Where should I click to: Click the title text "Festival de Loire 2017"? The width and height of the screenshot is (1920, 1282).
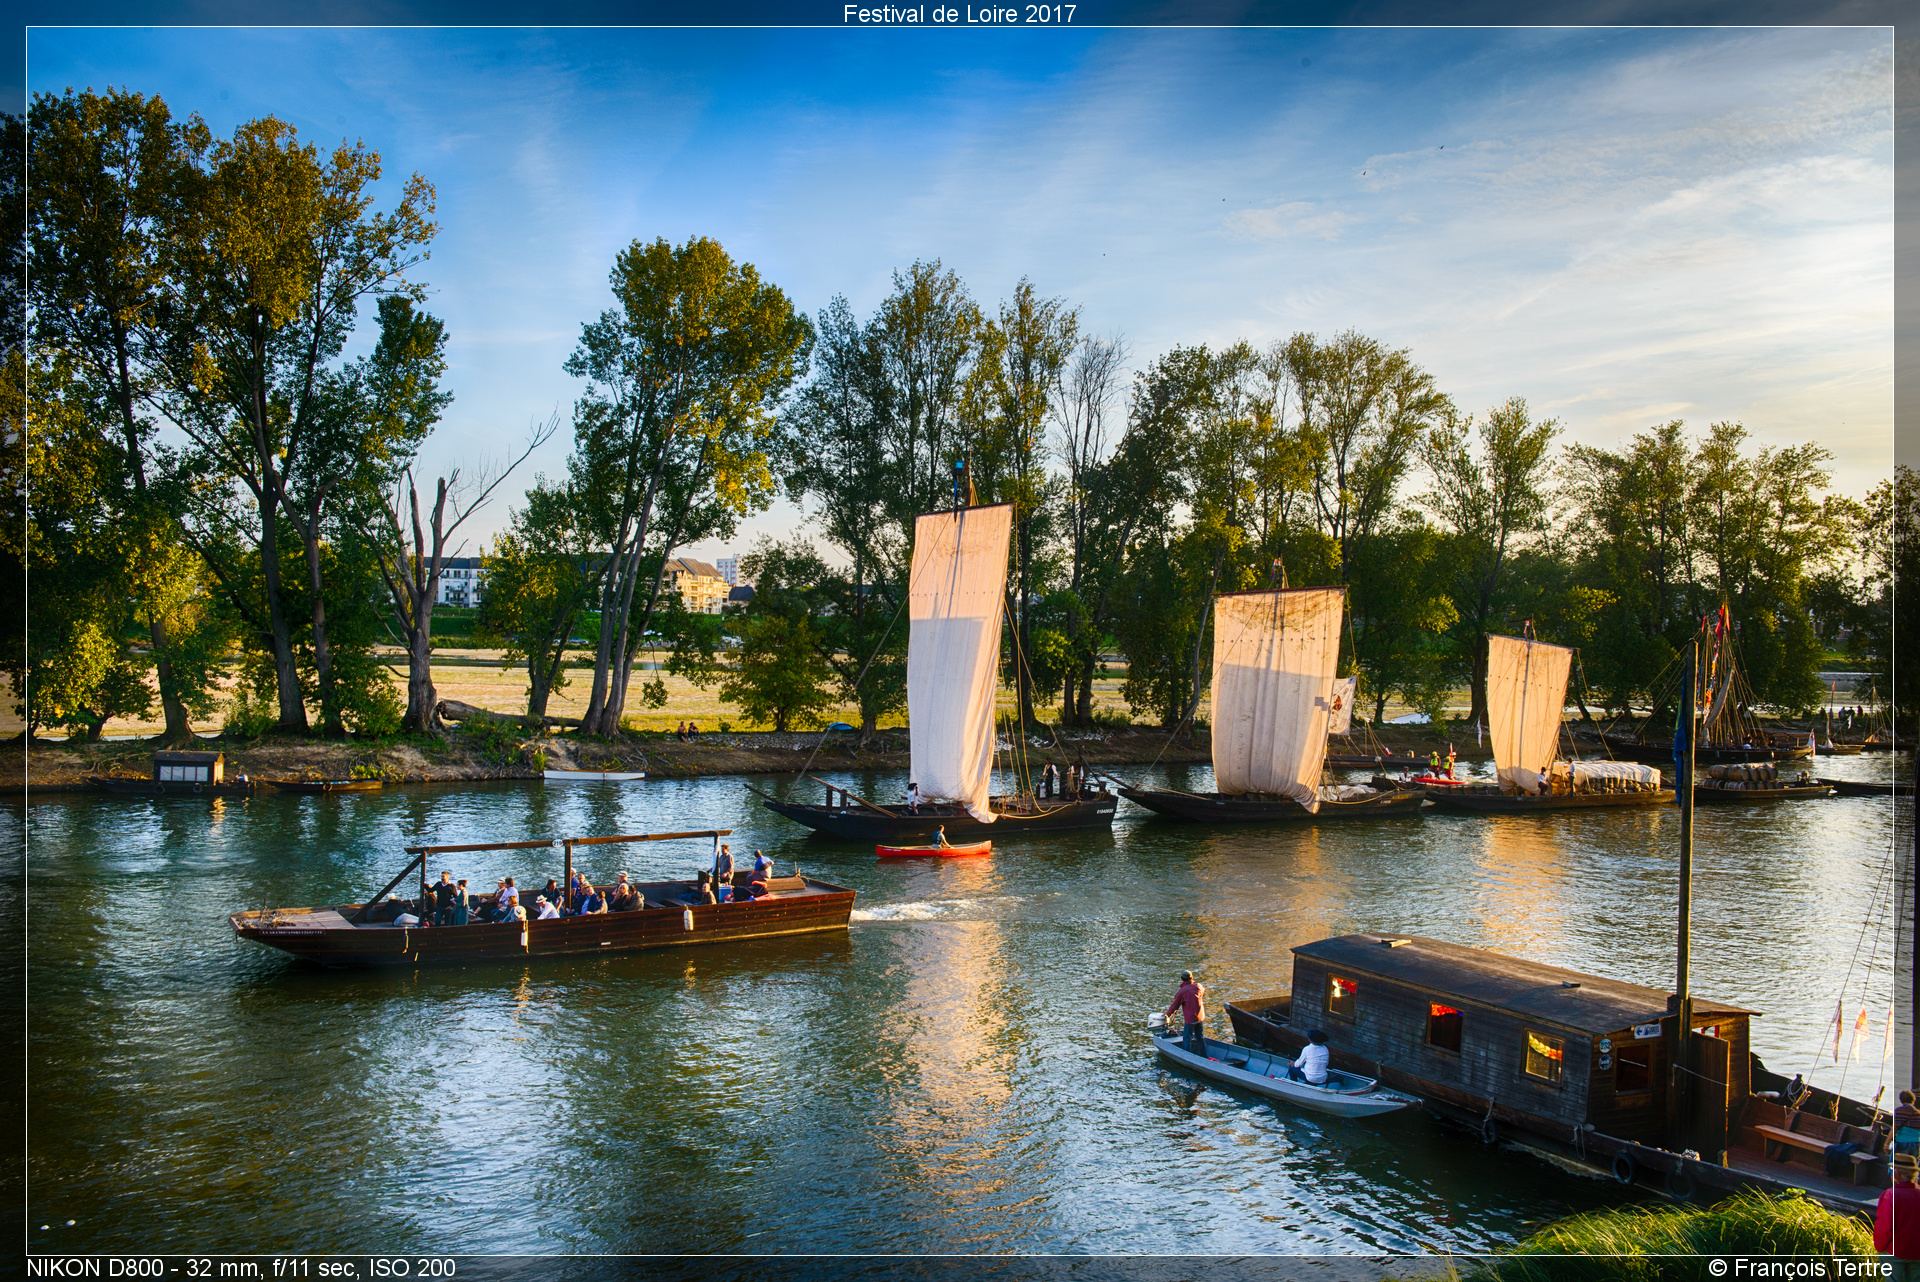click(x=959, y=13)
